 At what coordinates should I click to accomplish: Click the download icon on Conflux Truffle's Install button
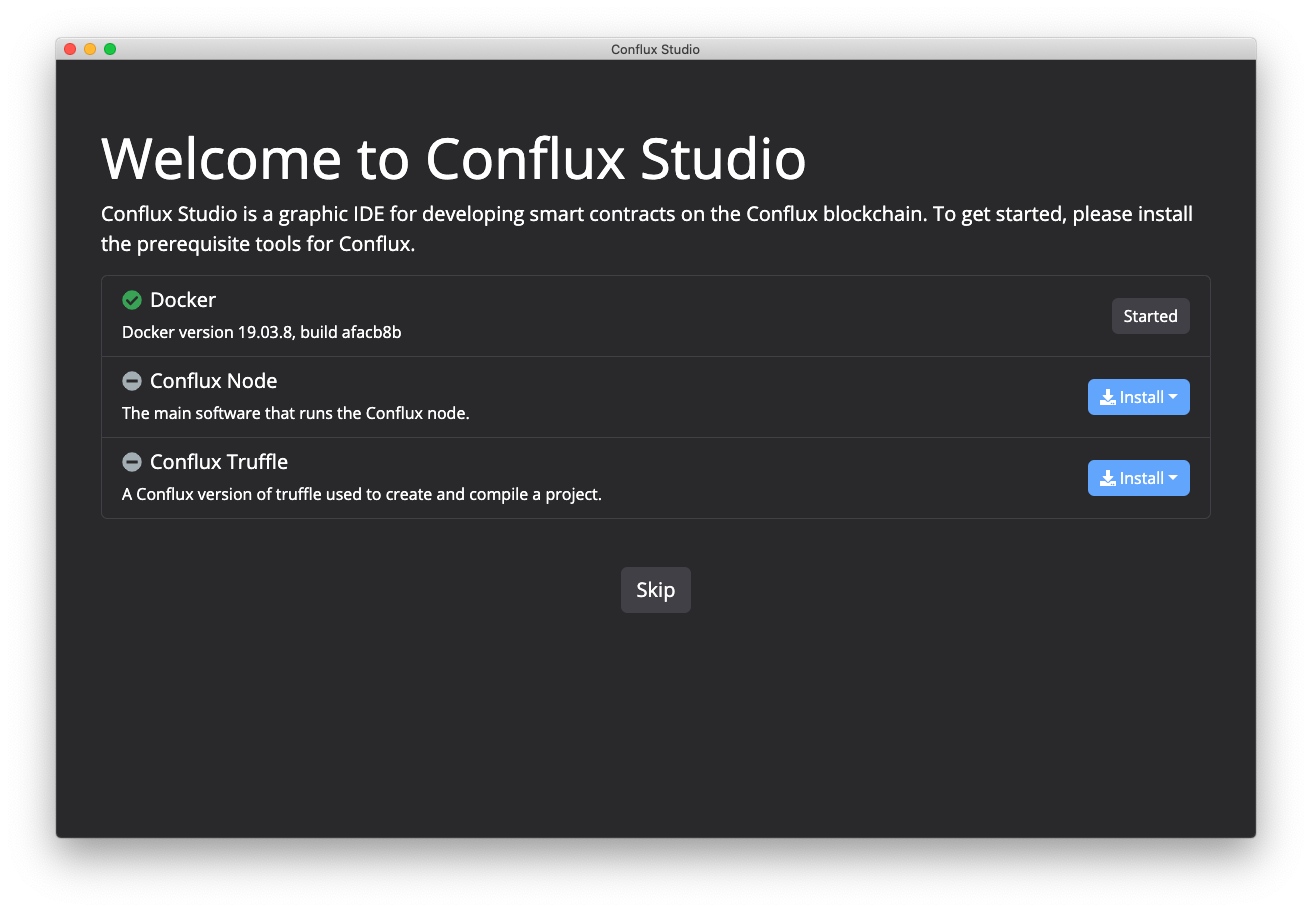tap(1108, 478)
